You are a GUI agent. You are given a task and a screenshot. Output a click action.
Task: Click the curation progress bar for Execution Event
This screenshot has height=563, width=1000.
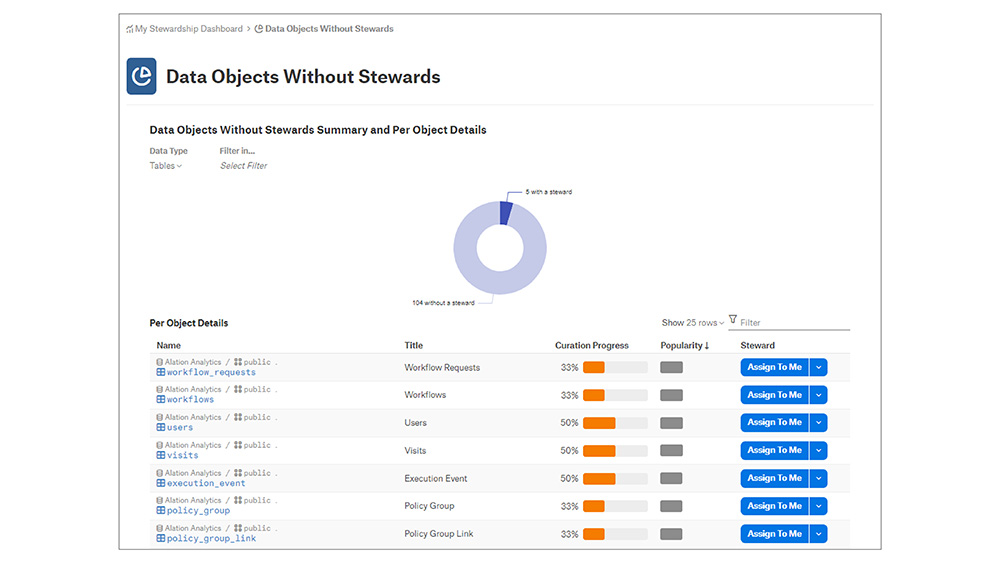tap(615, 479)
